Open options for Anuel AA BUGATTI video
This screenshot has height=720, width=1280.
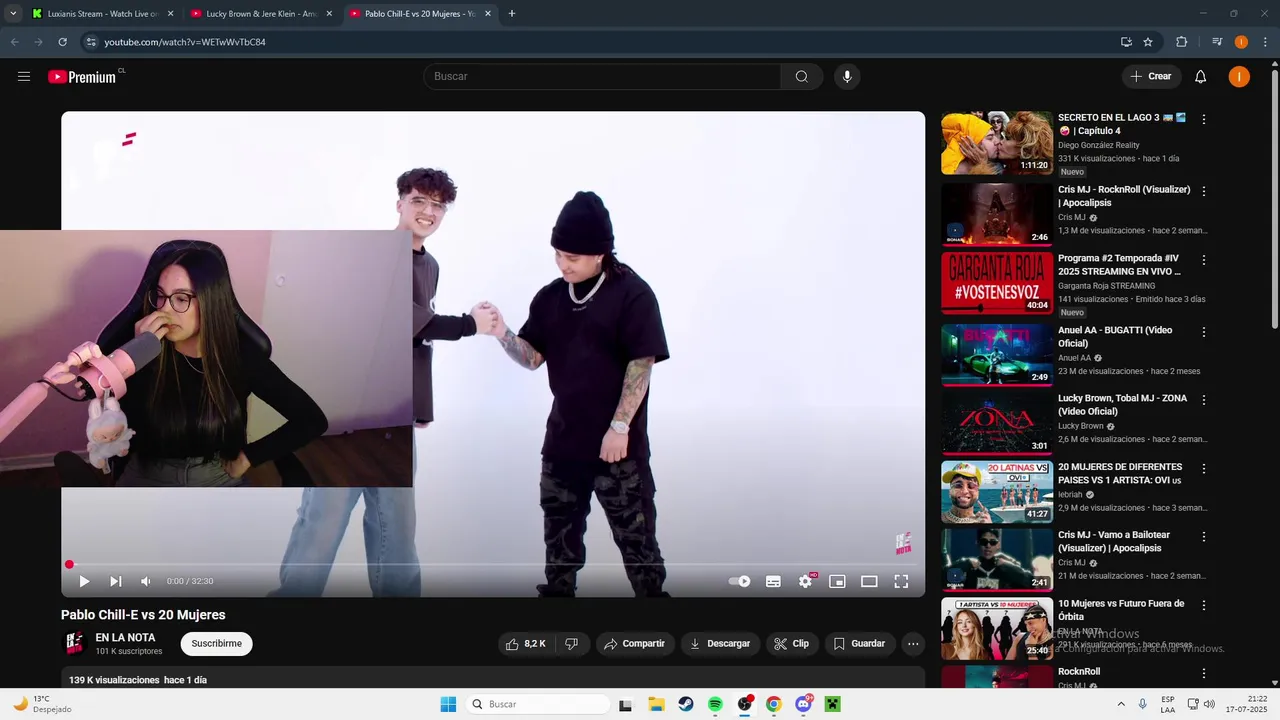point(1204,332)
